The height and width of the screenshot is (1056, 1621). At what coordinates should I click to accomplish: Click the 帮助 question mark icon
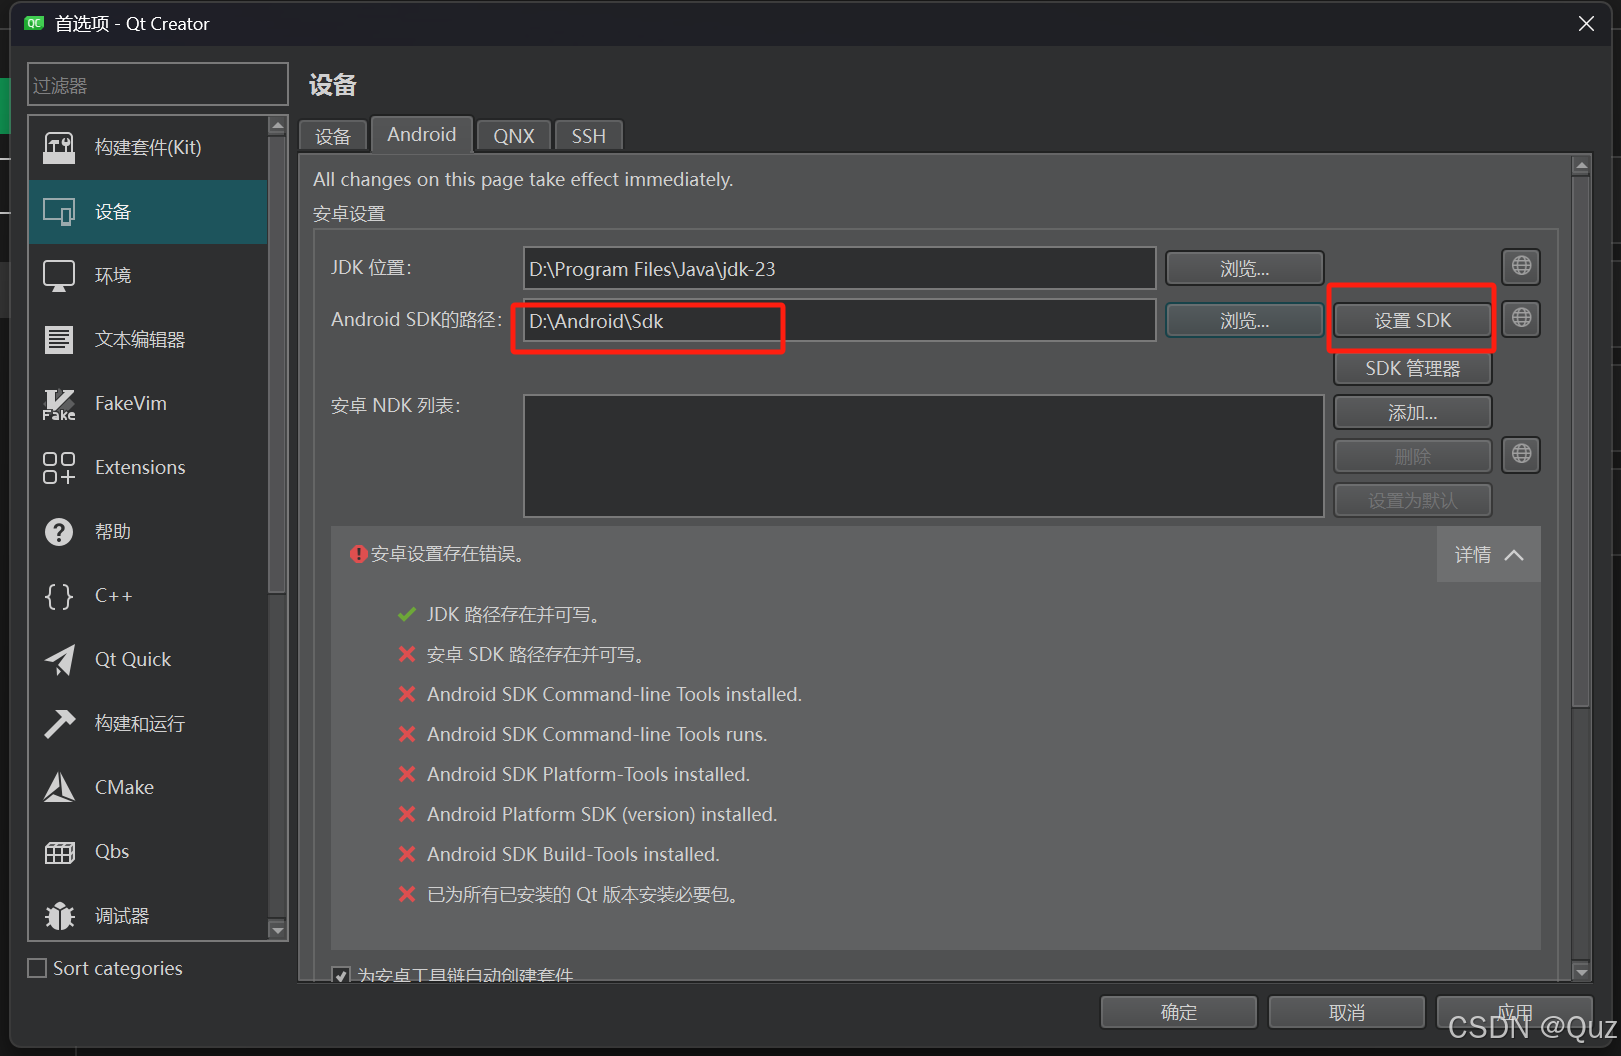pyautogui.click(x=59, y=532)
